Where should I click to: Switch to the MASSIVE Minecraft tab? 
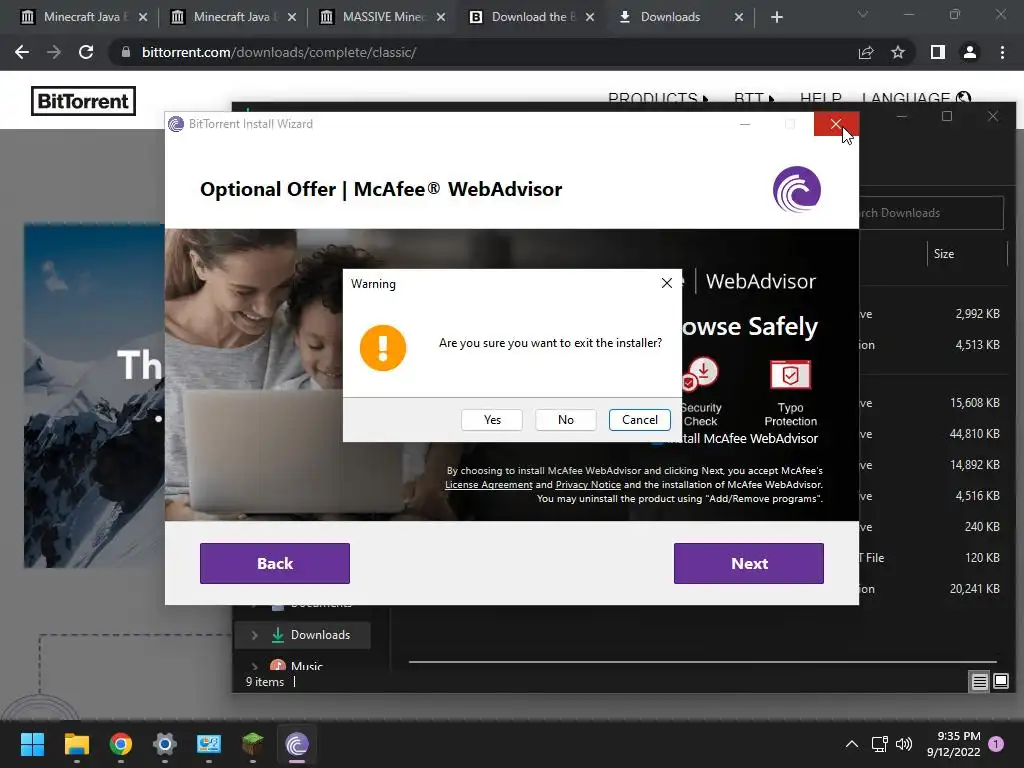click(381, 17)
